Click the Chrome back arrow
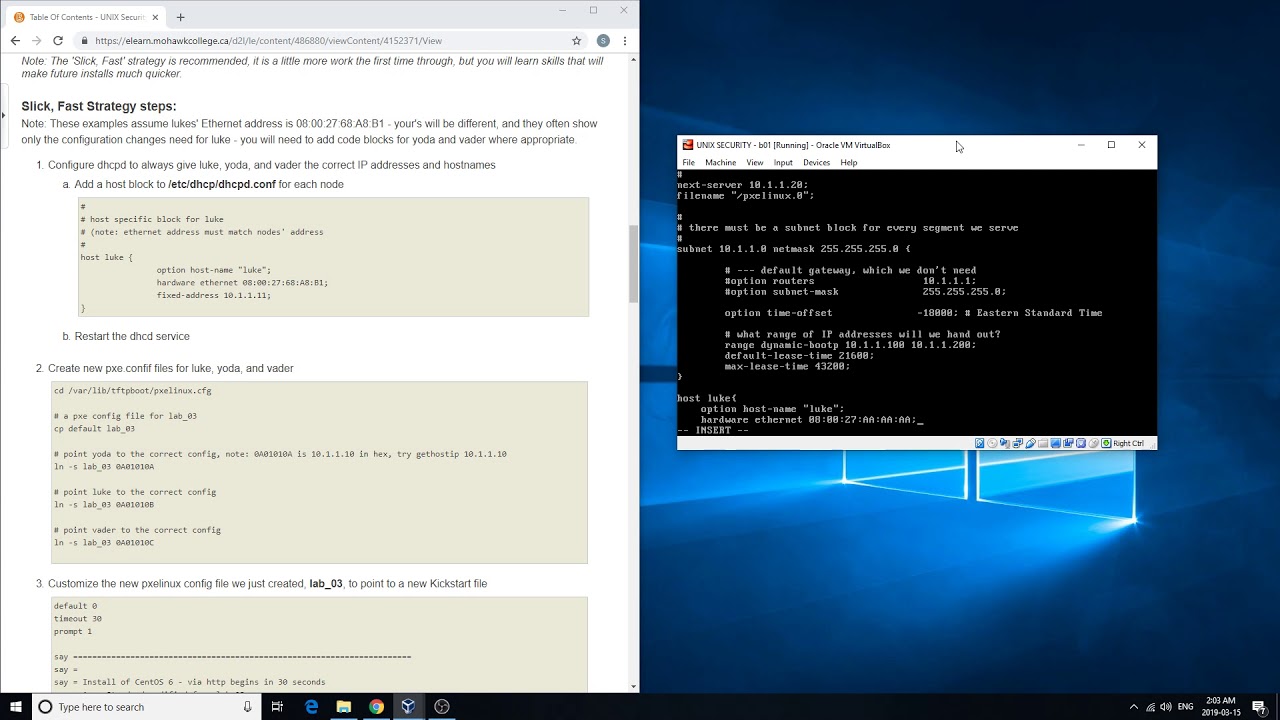This screenshot has width=1280, height=720. (15, 41)
